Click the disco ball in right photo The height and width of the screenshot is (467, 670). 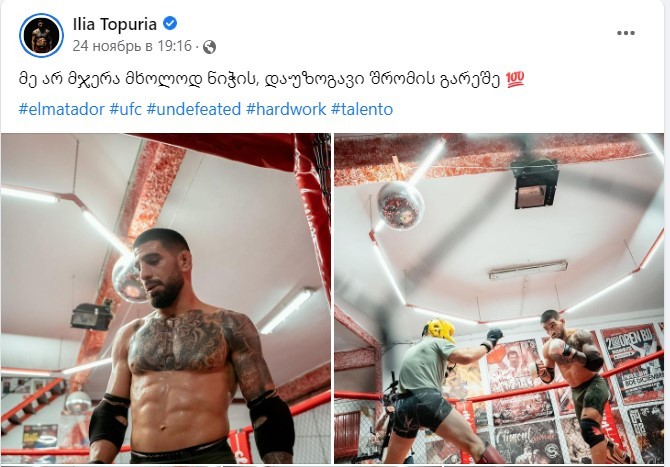(400, 205)
